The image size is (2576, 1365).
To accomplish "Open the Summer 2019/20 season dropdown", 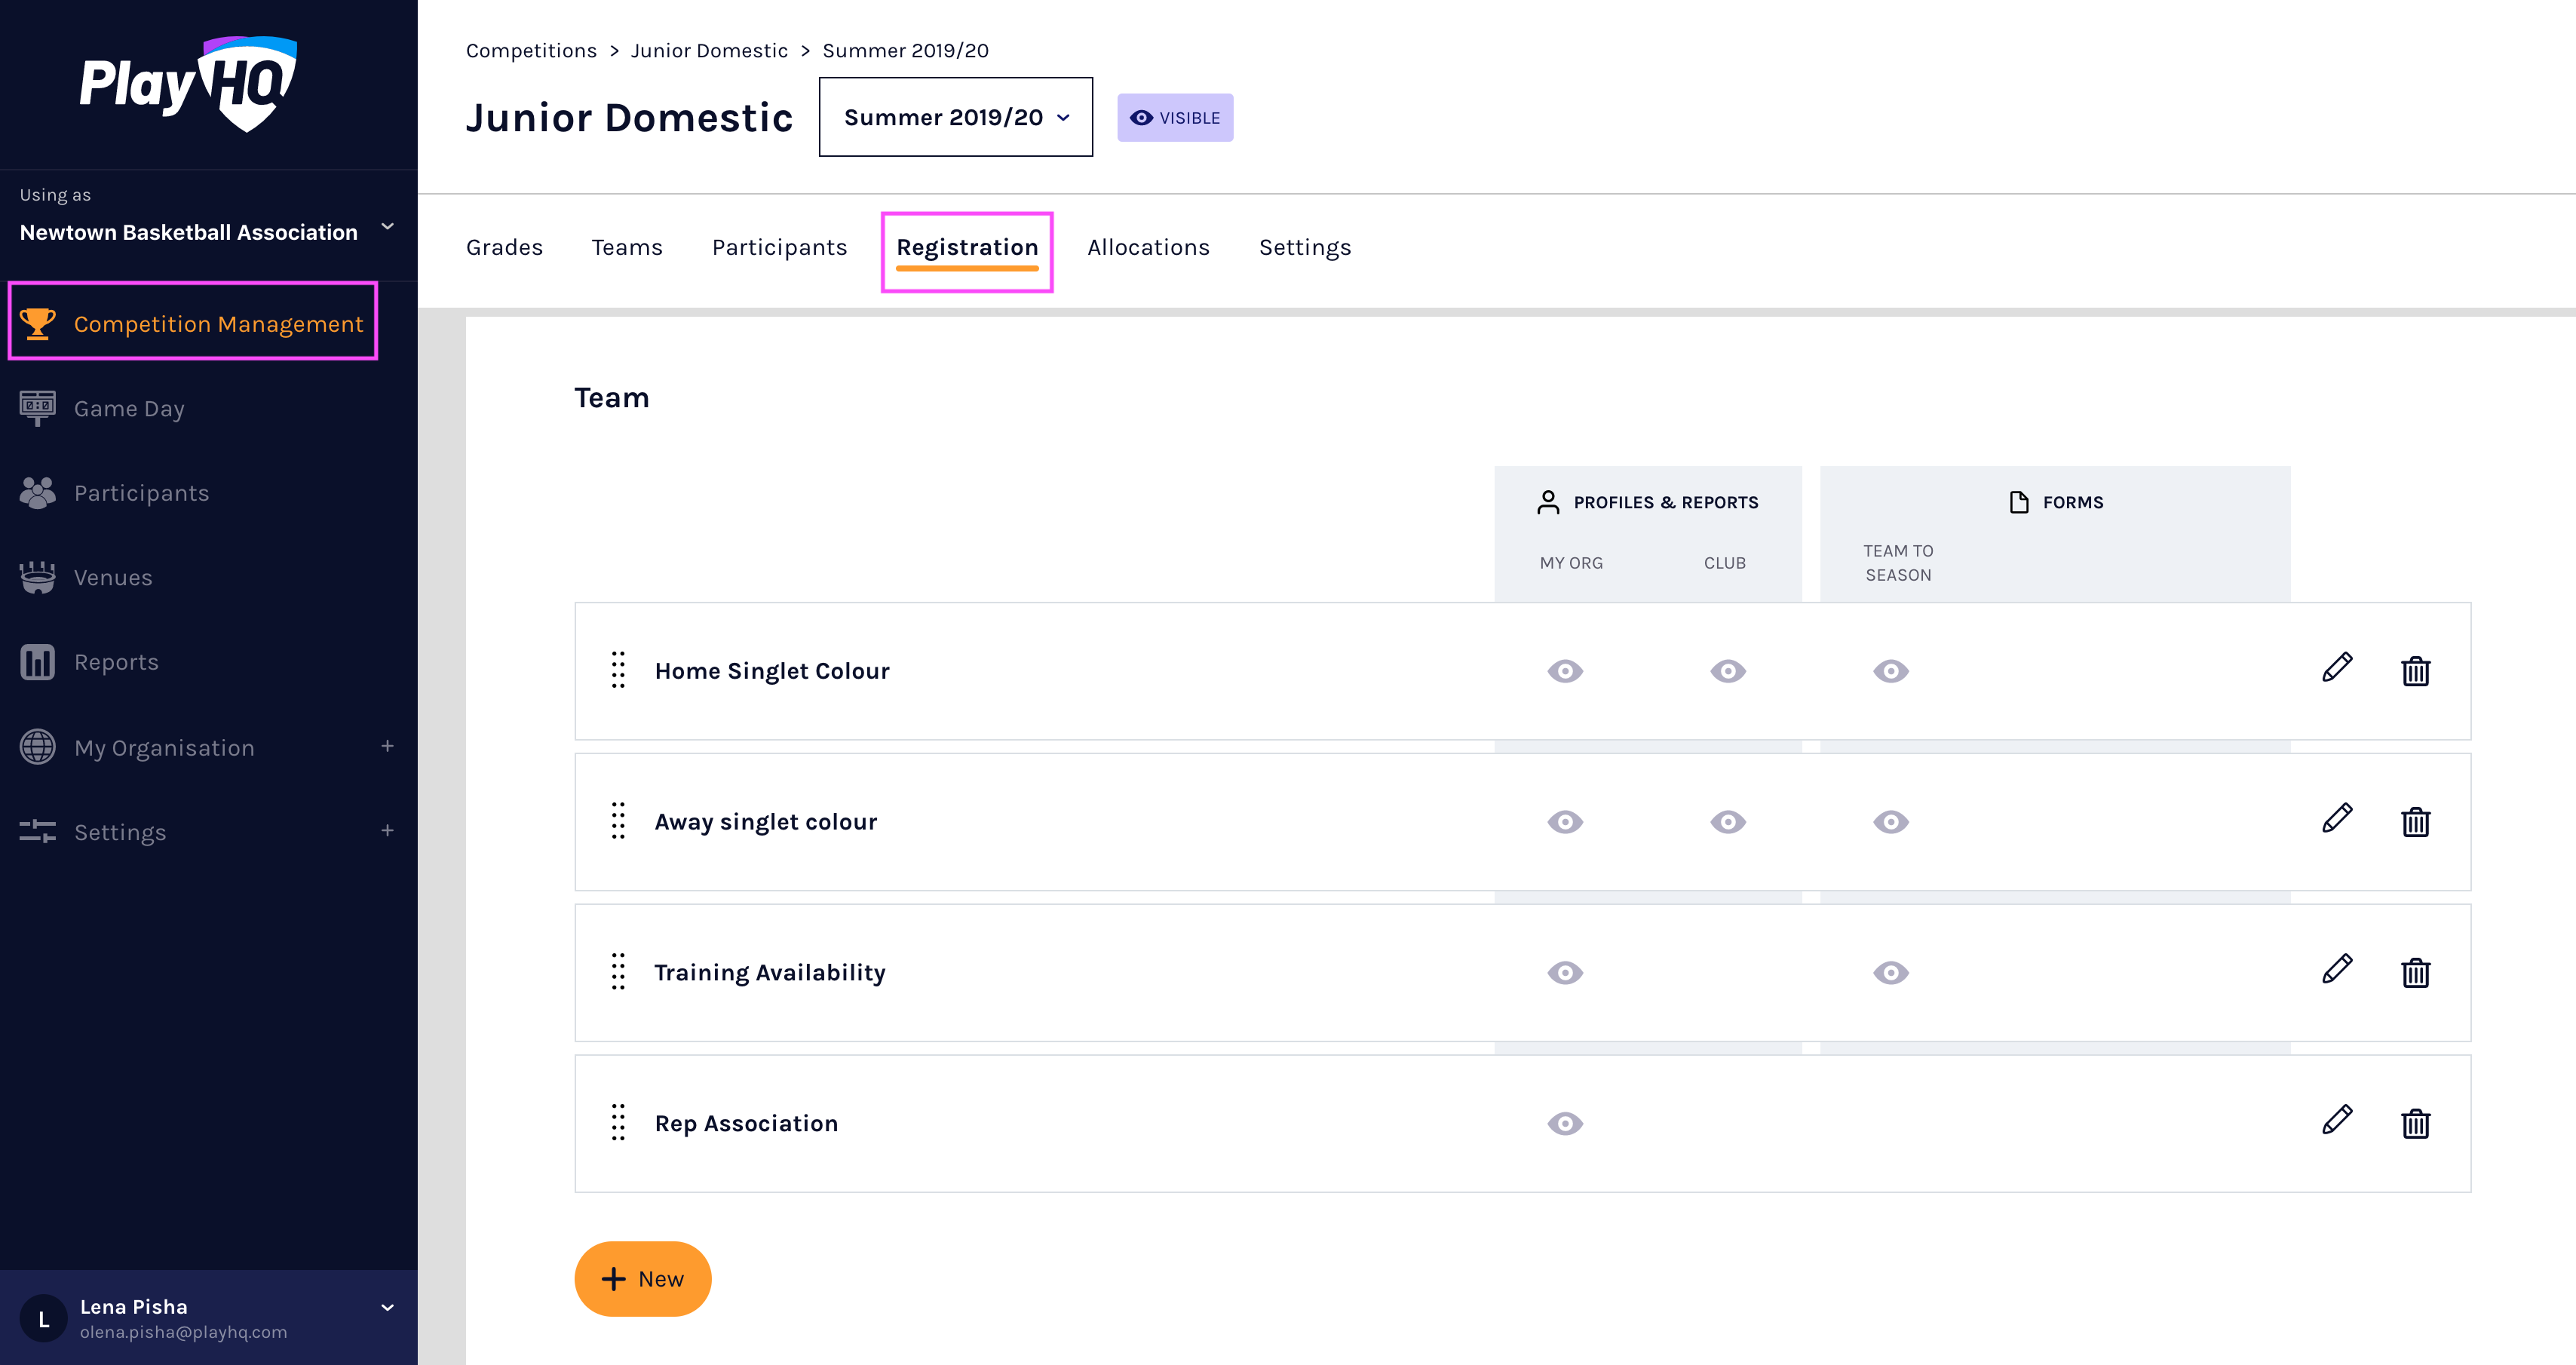I will tap(955, 117).
